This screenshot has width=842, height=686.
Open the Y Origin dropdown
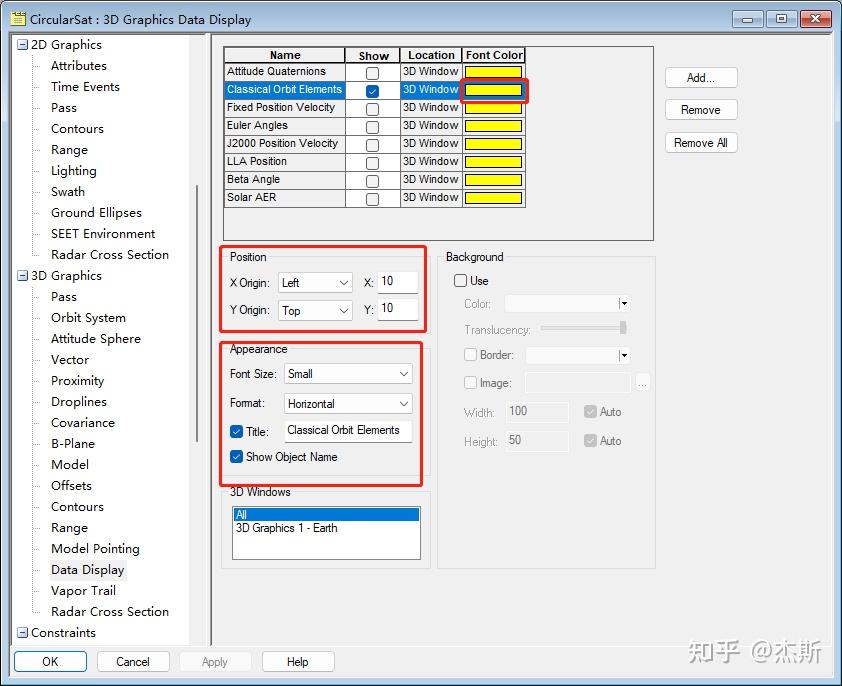tap(315, 310)
